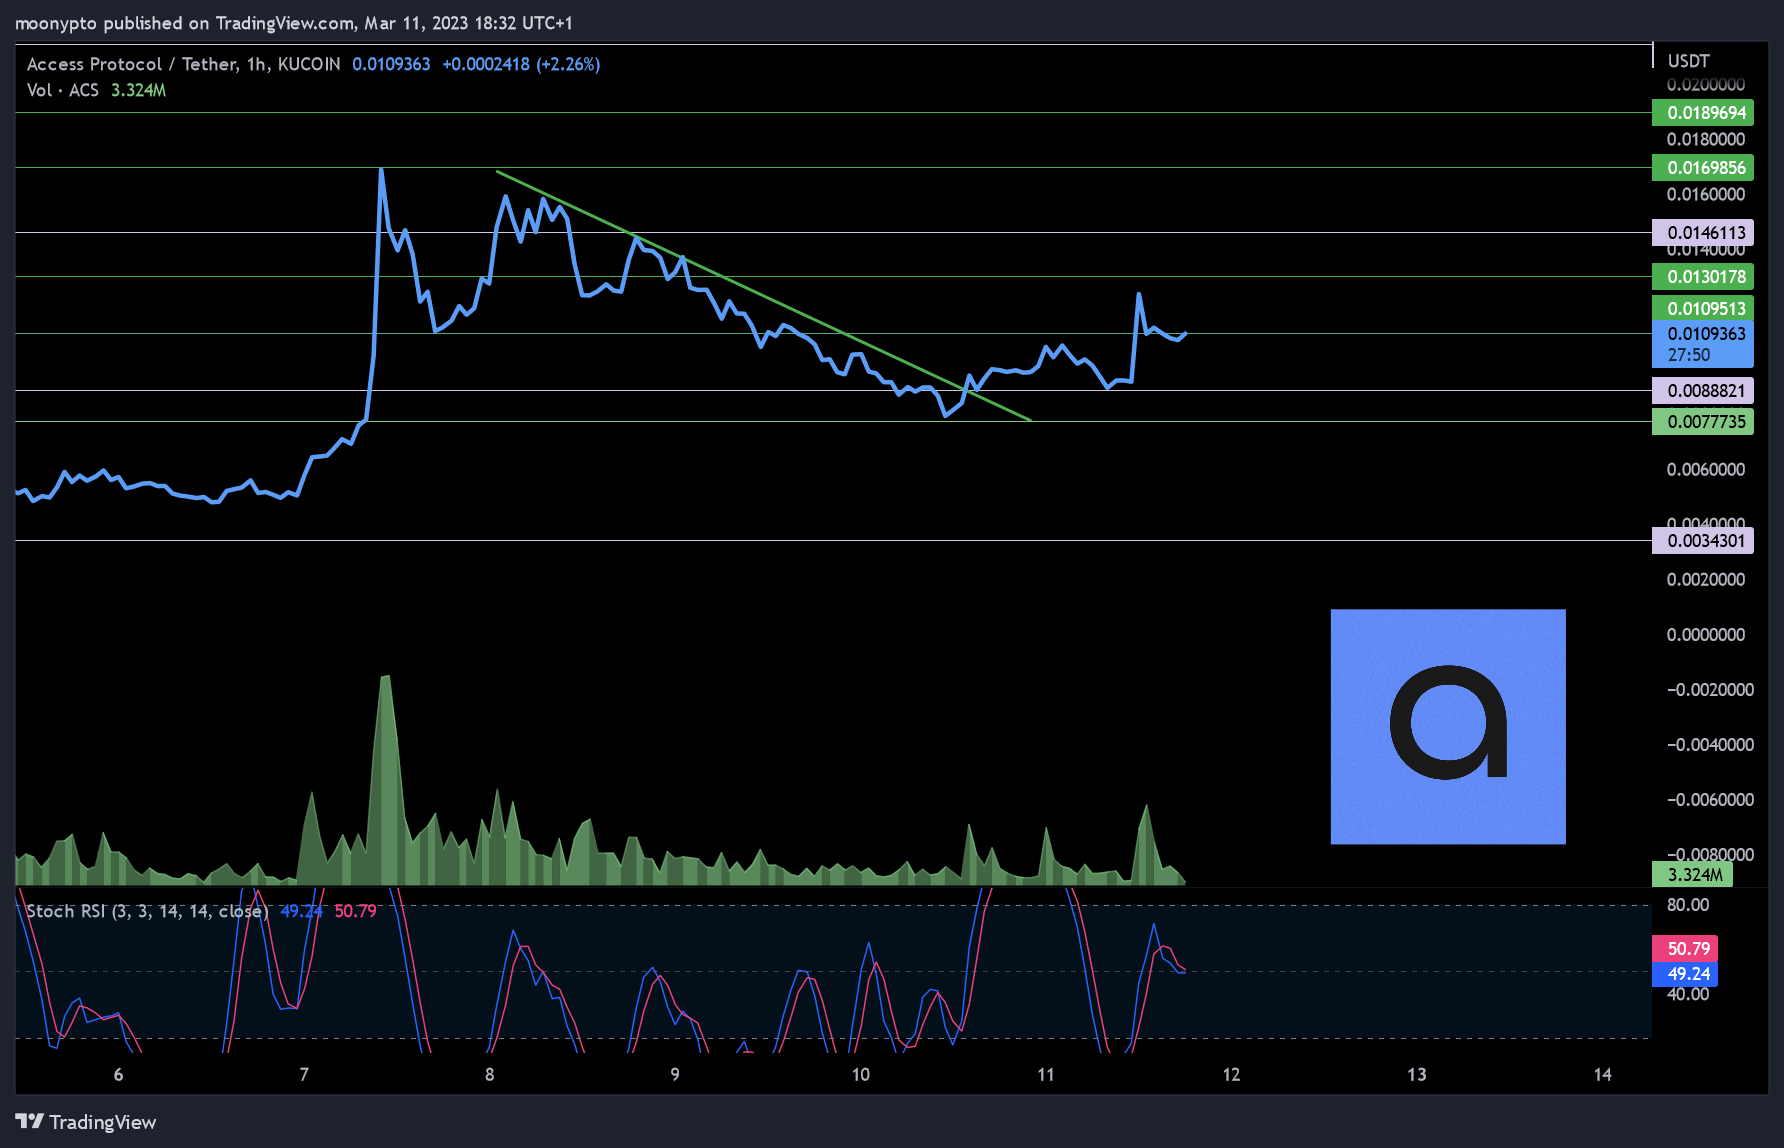Click date label 6 on time axis
The width and height of the screenshot is (1784, 1148).
click(118, 1075)
